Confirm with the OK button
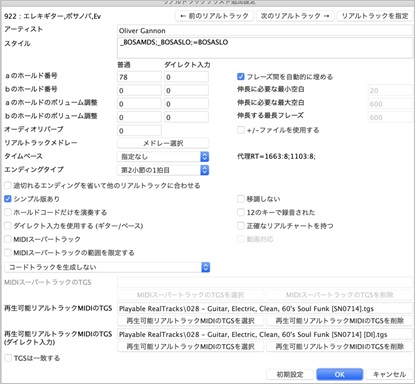Image resolution: width=415 pixels, height=384 pixels. (x=339, y=374)
